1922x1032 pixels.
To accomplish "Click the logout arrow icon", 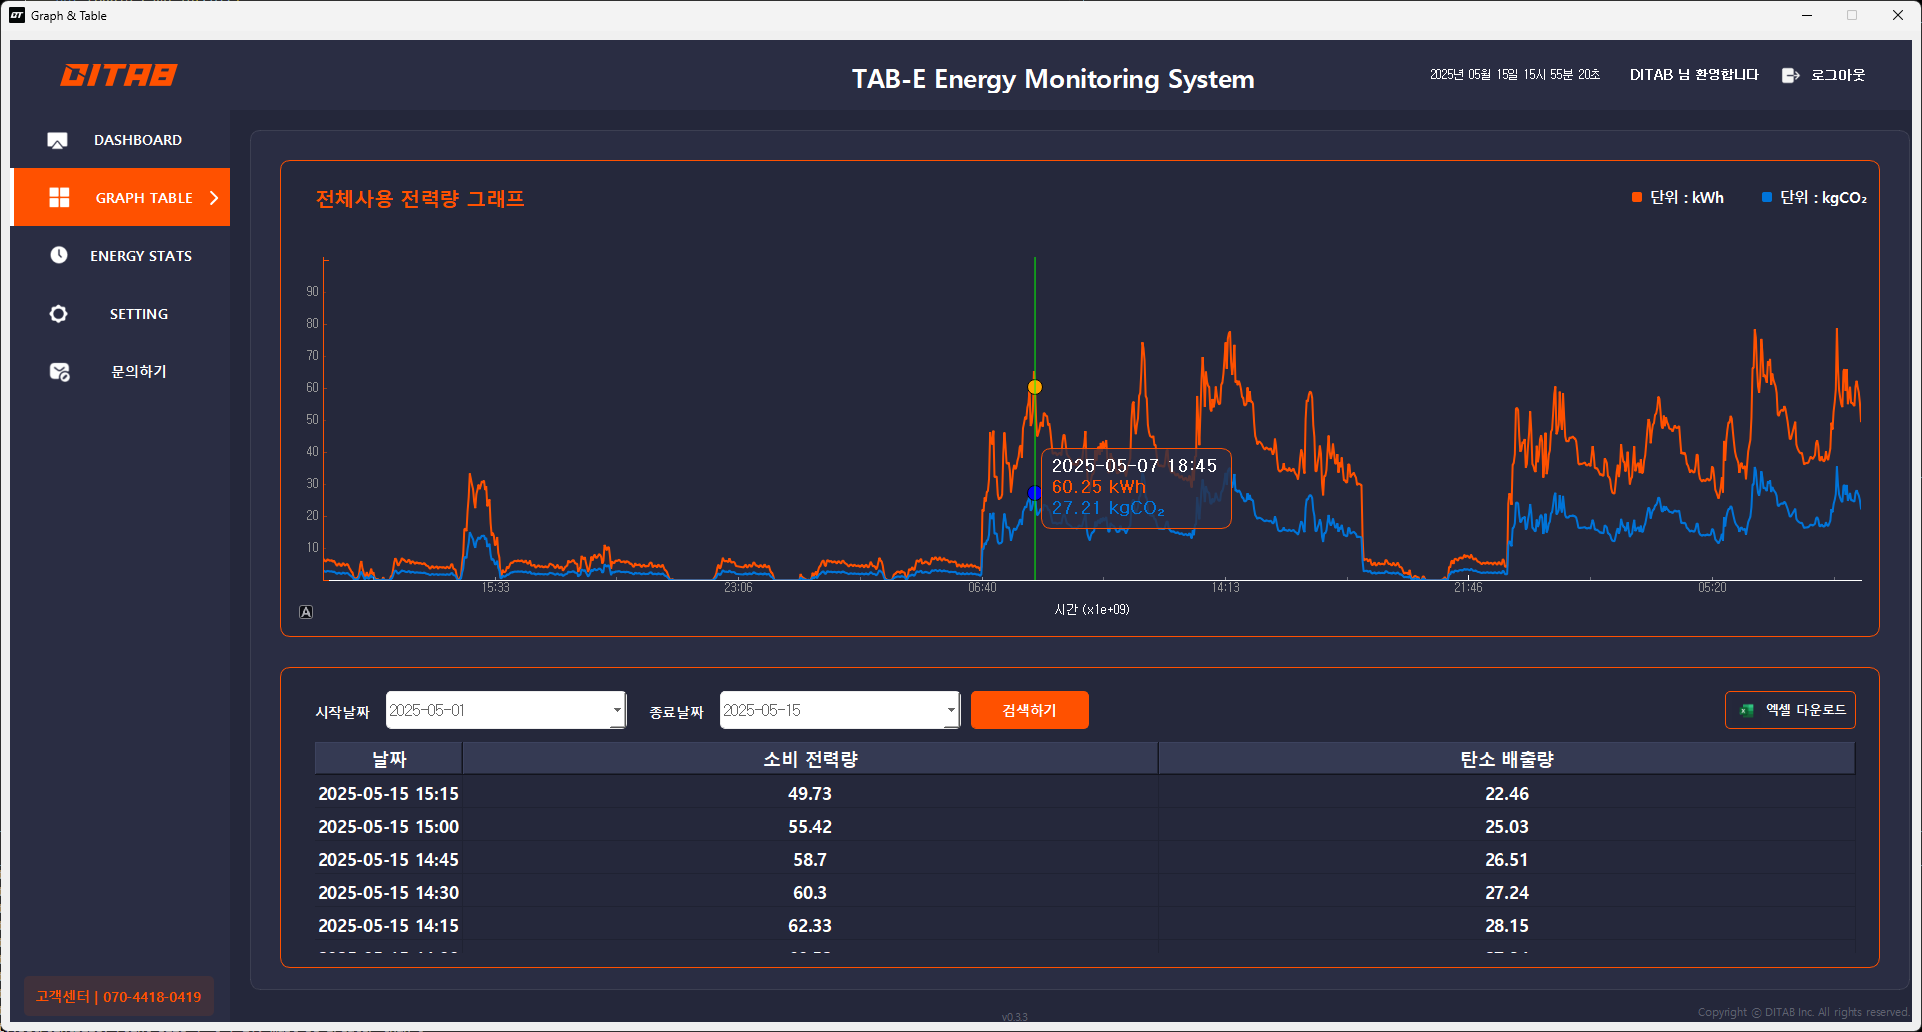I will pyautogui.click(x=1791, y=75).
